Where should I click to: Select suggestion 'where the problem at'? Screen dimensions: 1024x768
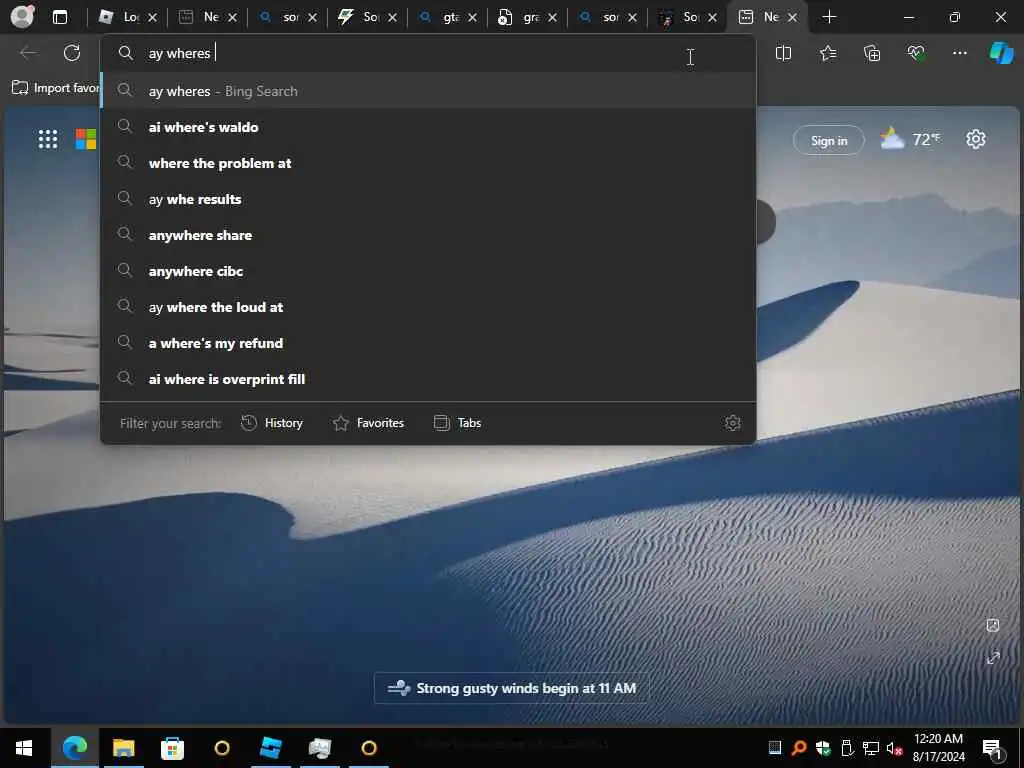[x=428, y=163]
